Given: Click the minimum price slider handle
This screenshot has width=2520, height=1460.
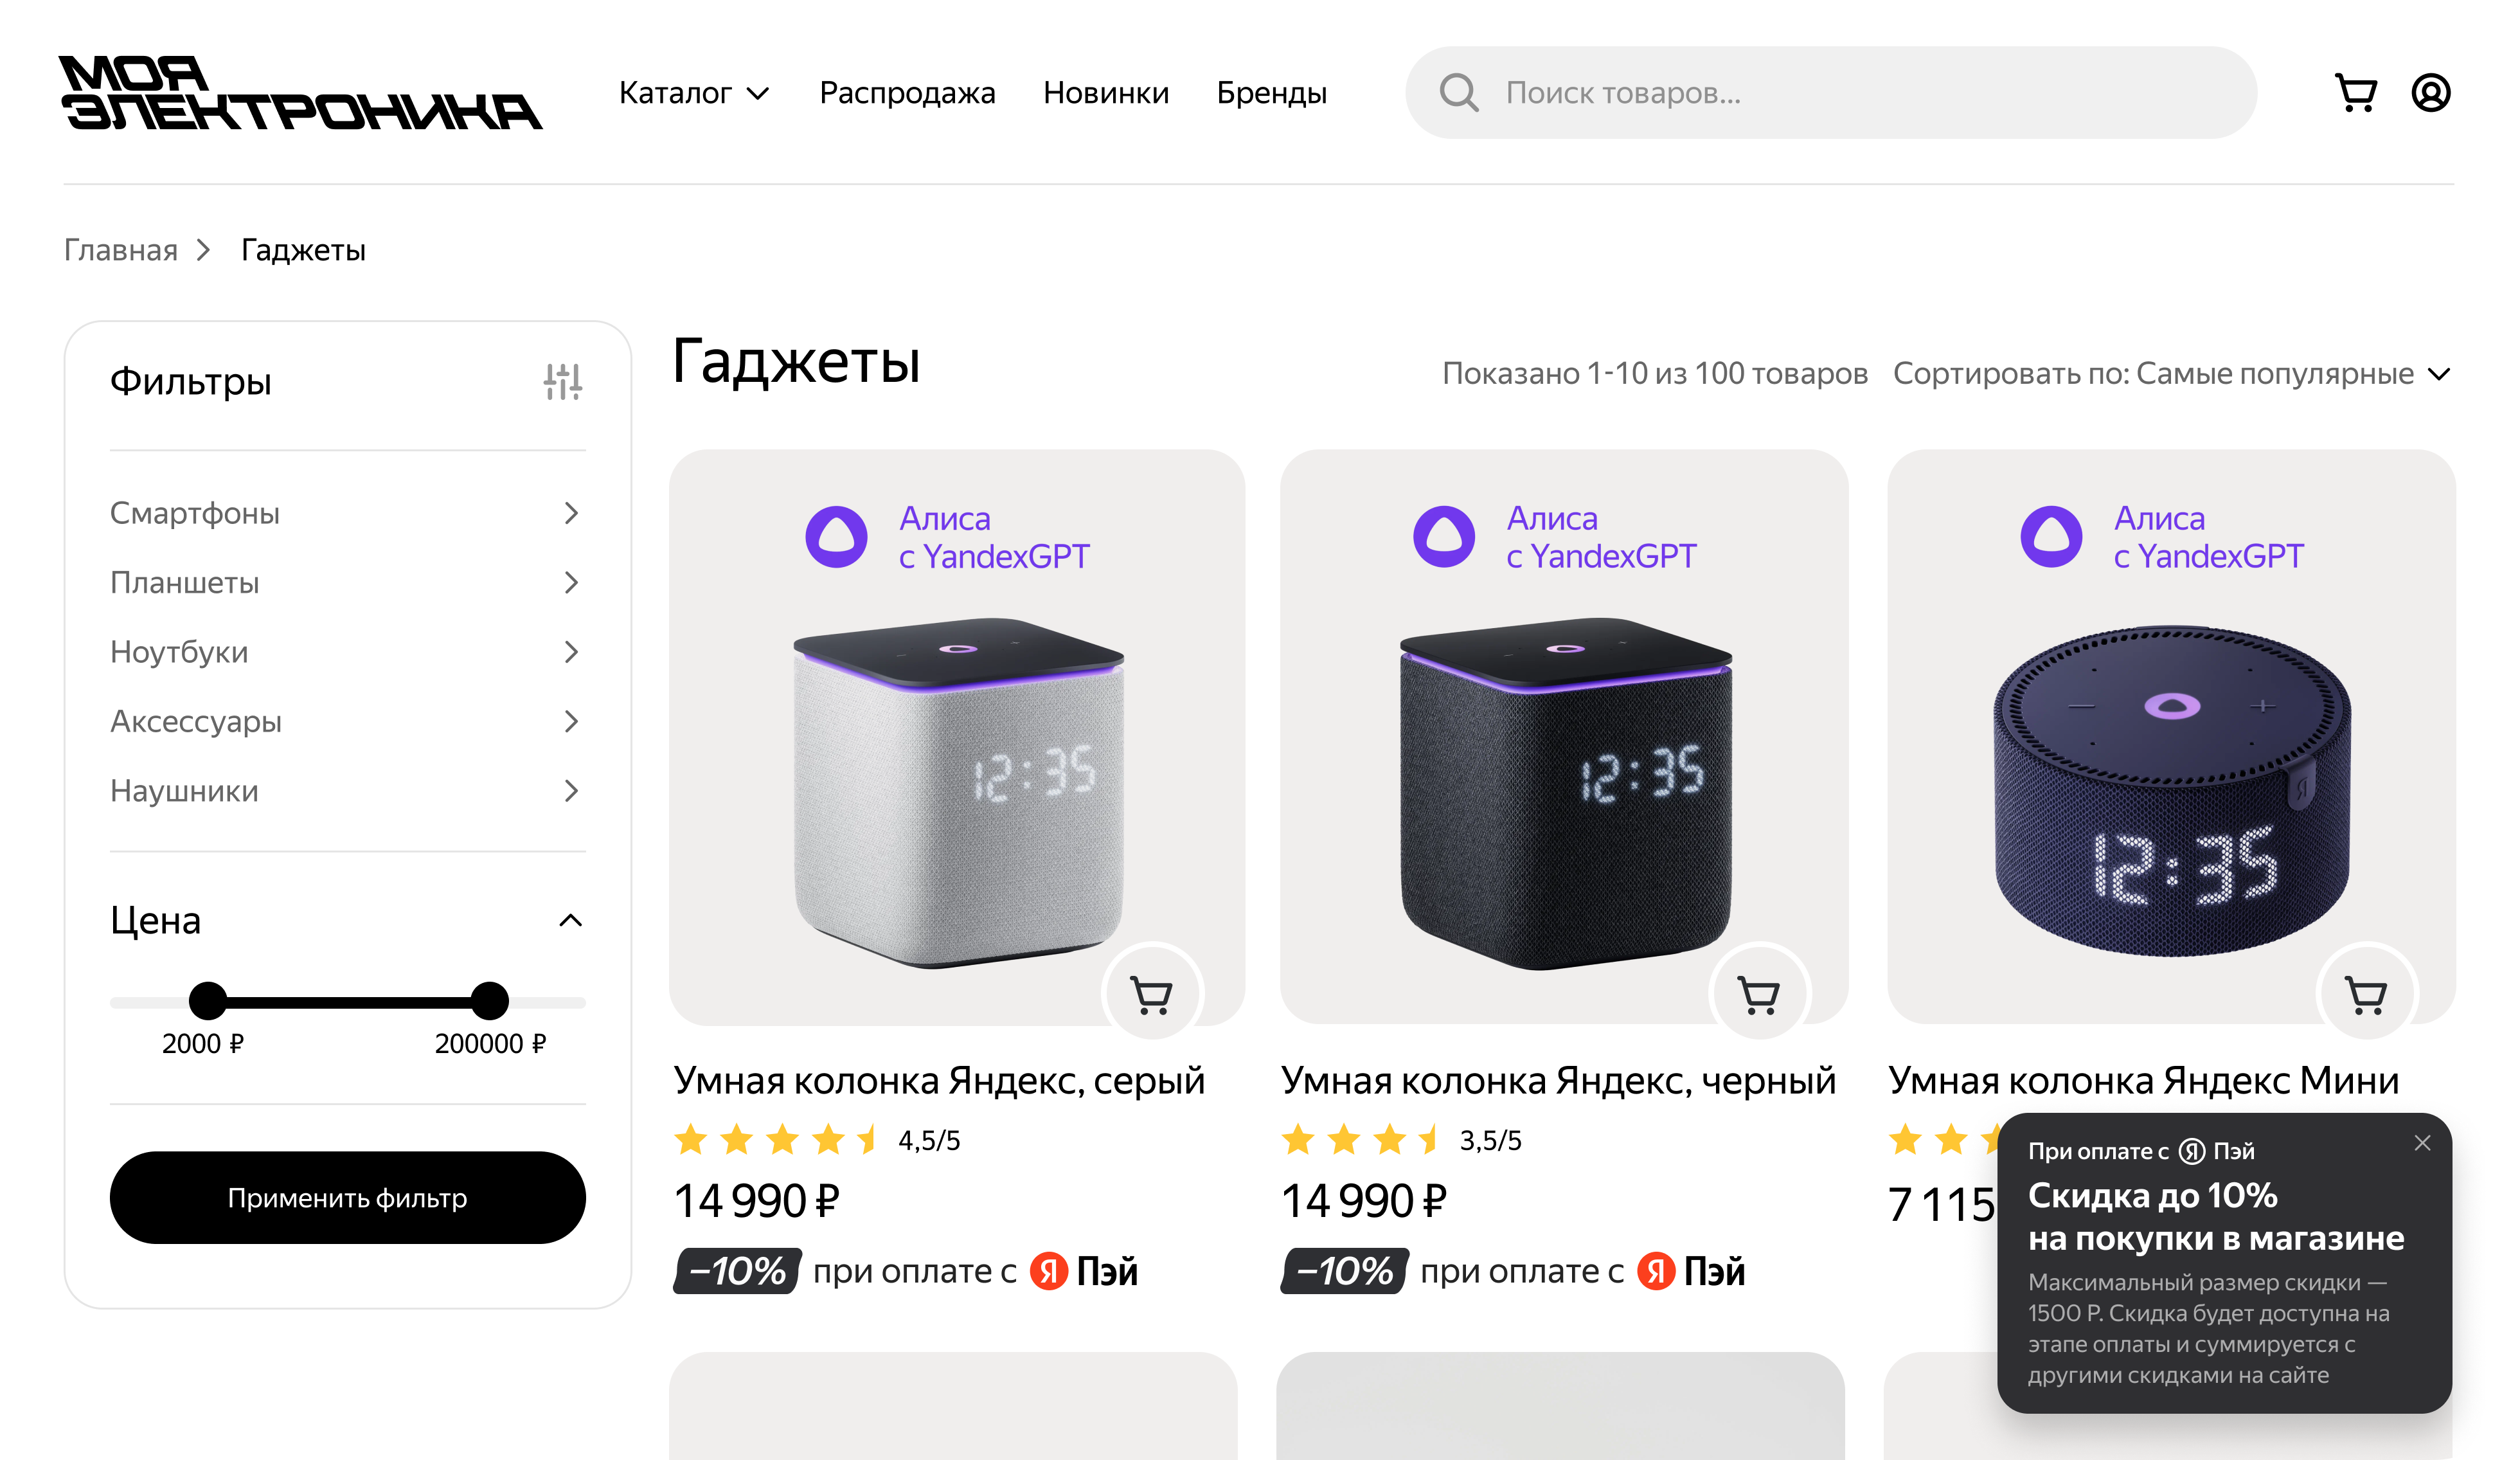Looking at the screenshot, I should 208,1001.
